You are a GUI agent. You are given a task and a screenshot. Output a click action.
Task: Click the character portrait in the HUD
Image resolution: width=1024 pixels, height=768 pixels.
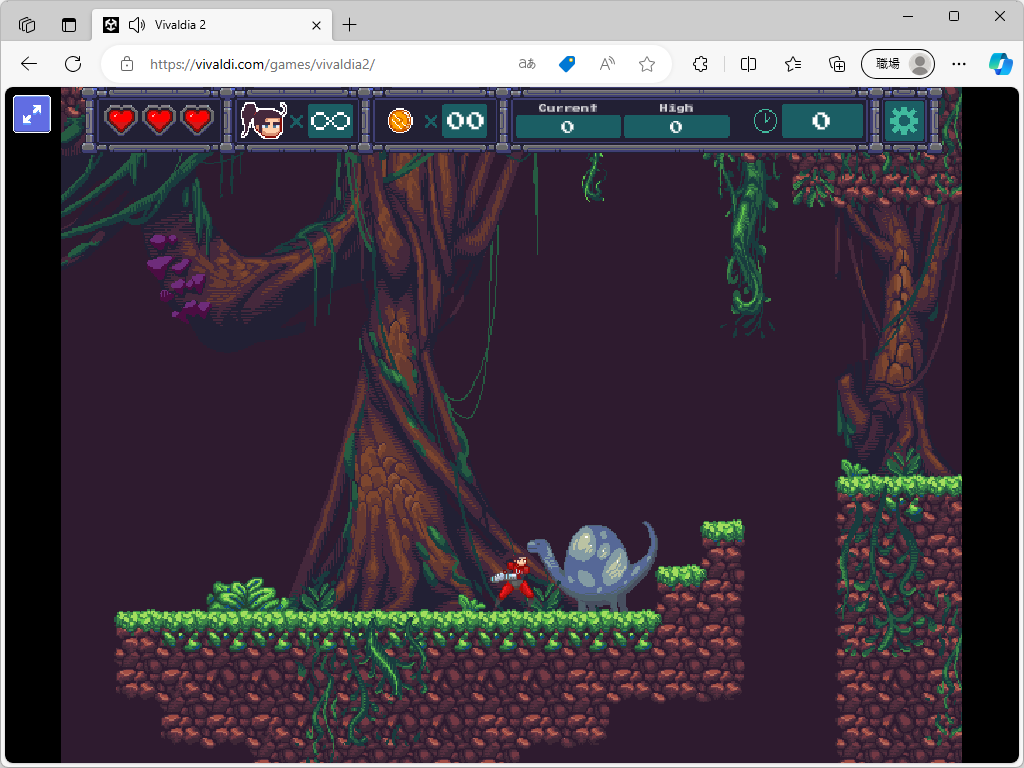(264, 119)
